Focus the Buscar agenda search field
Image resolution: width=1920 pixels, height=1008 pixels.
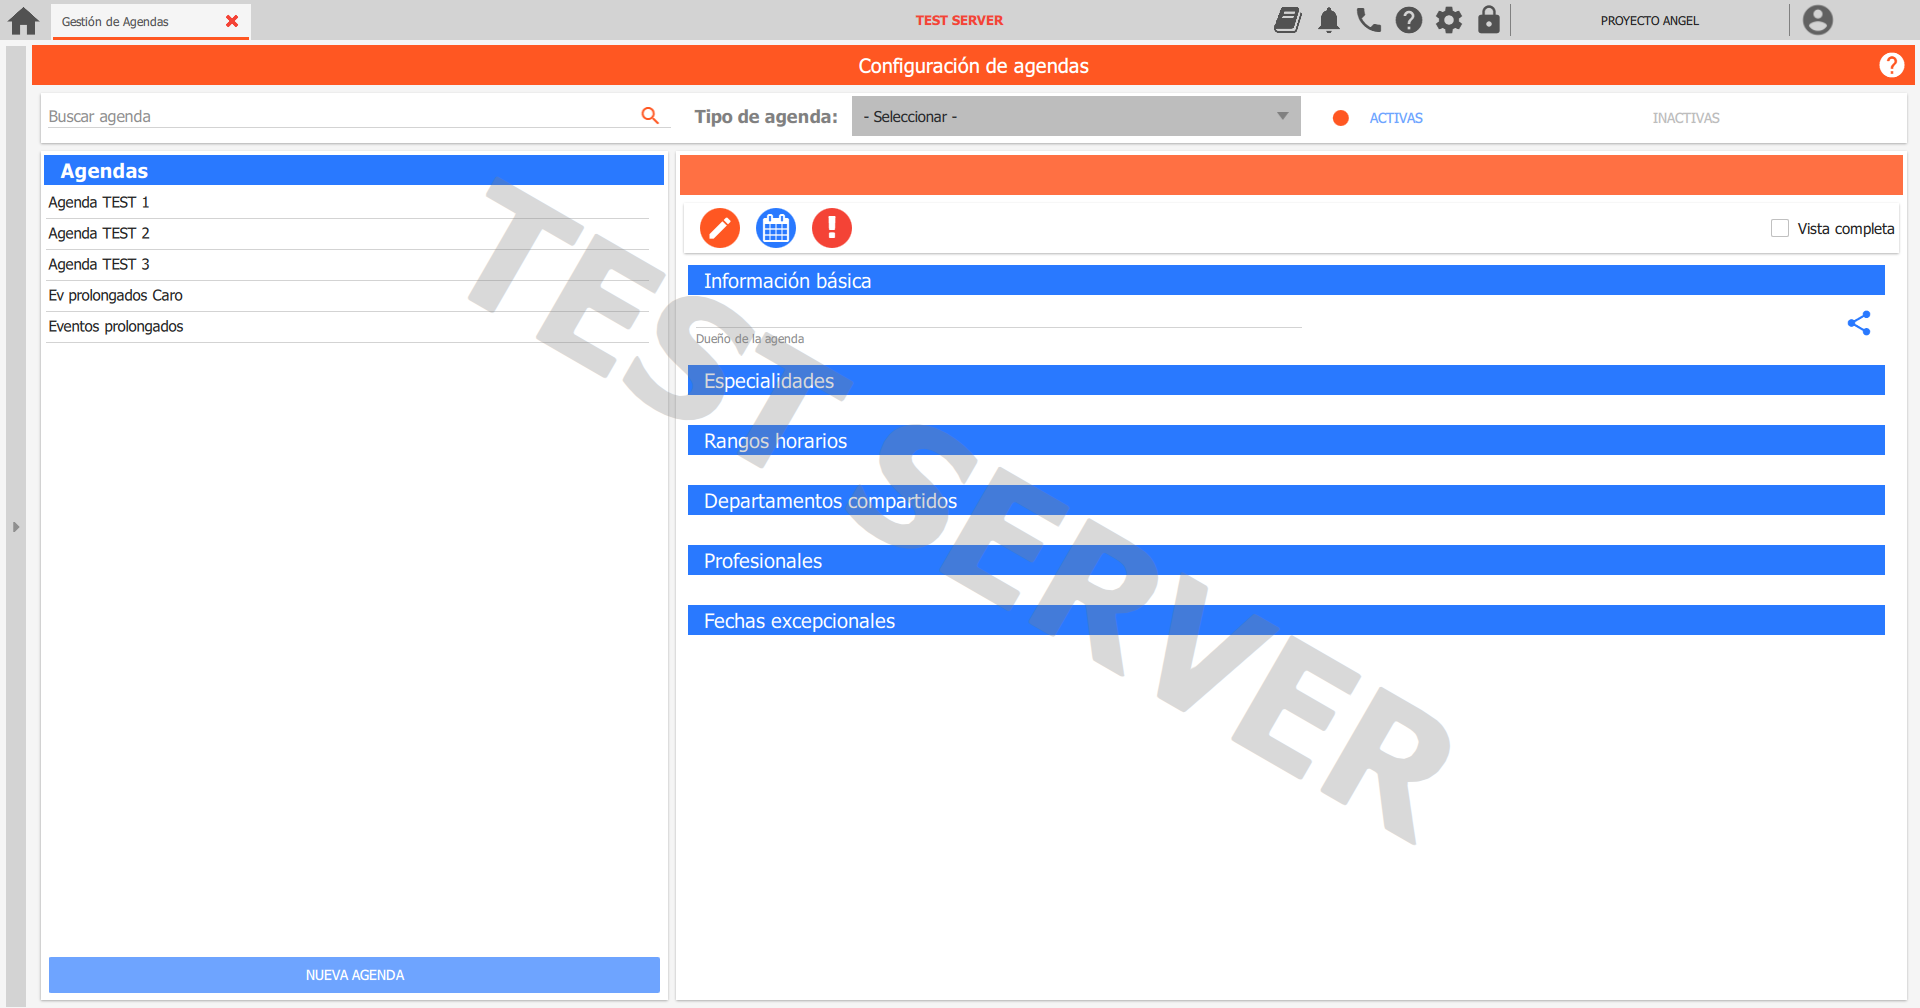tap(340, 116)
